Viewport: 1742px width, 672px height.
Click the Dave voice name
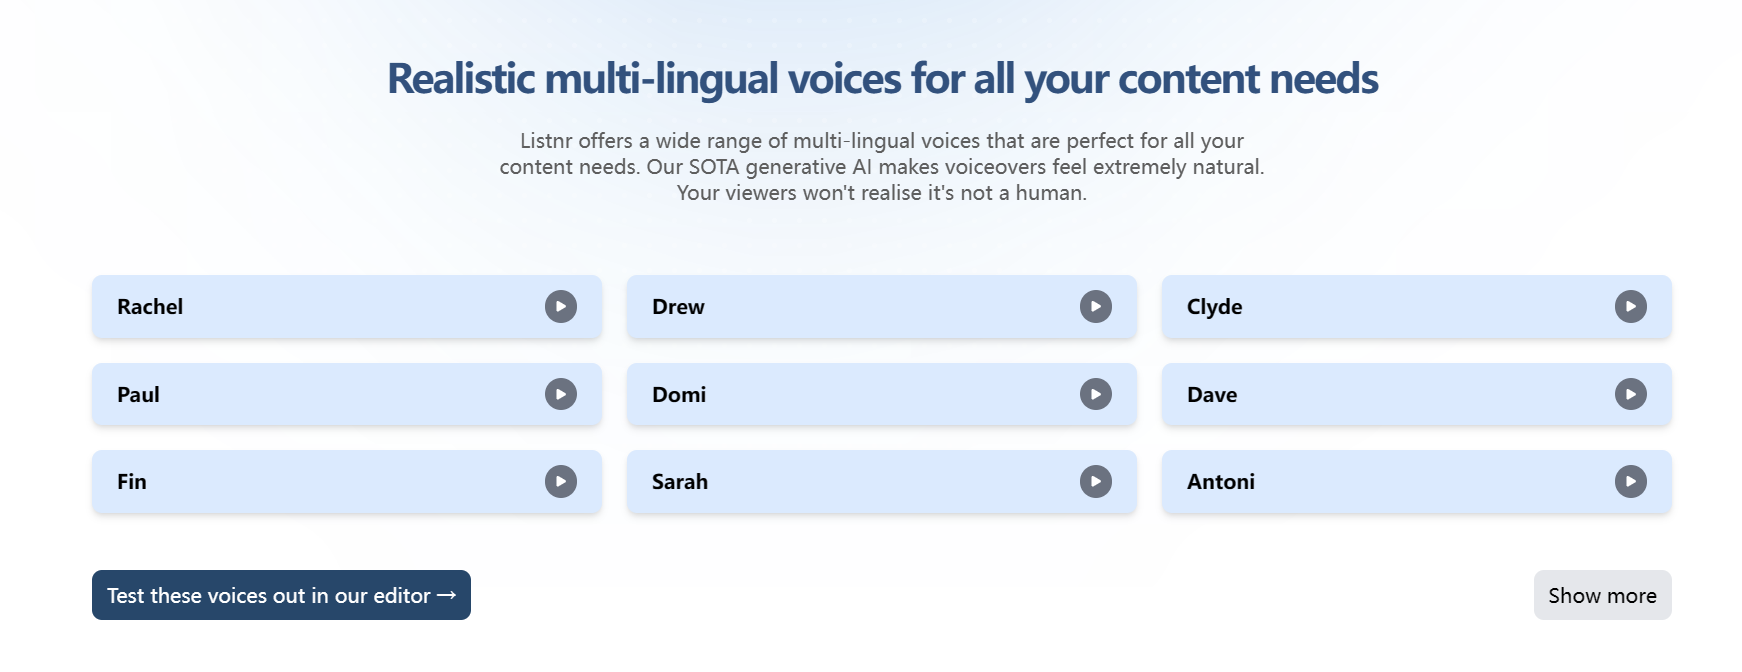coord(1212,395)
